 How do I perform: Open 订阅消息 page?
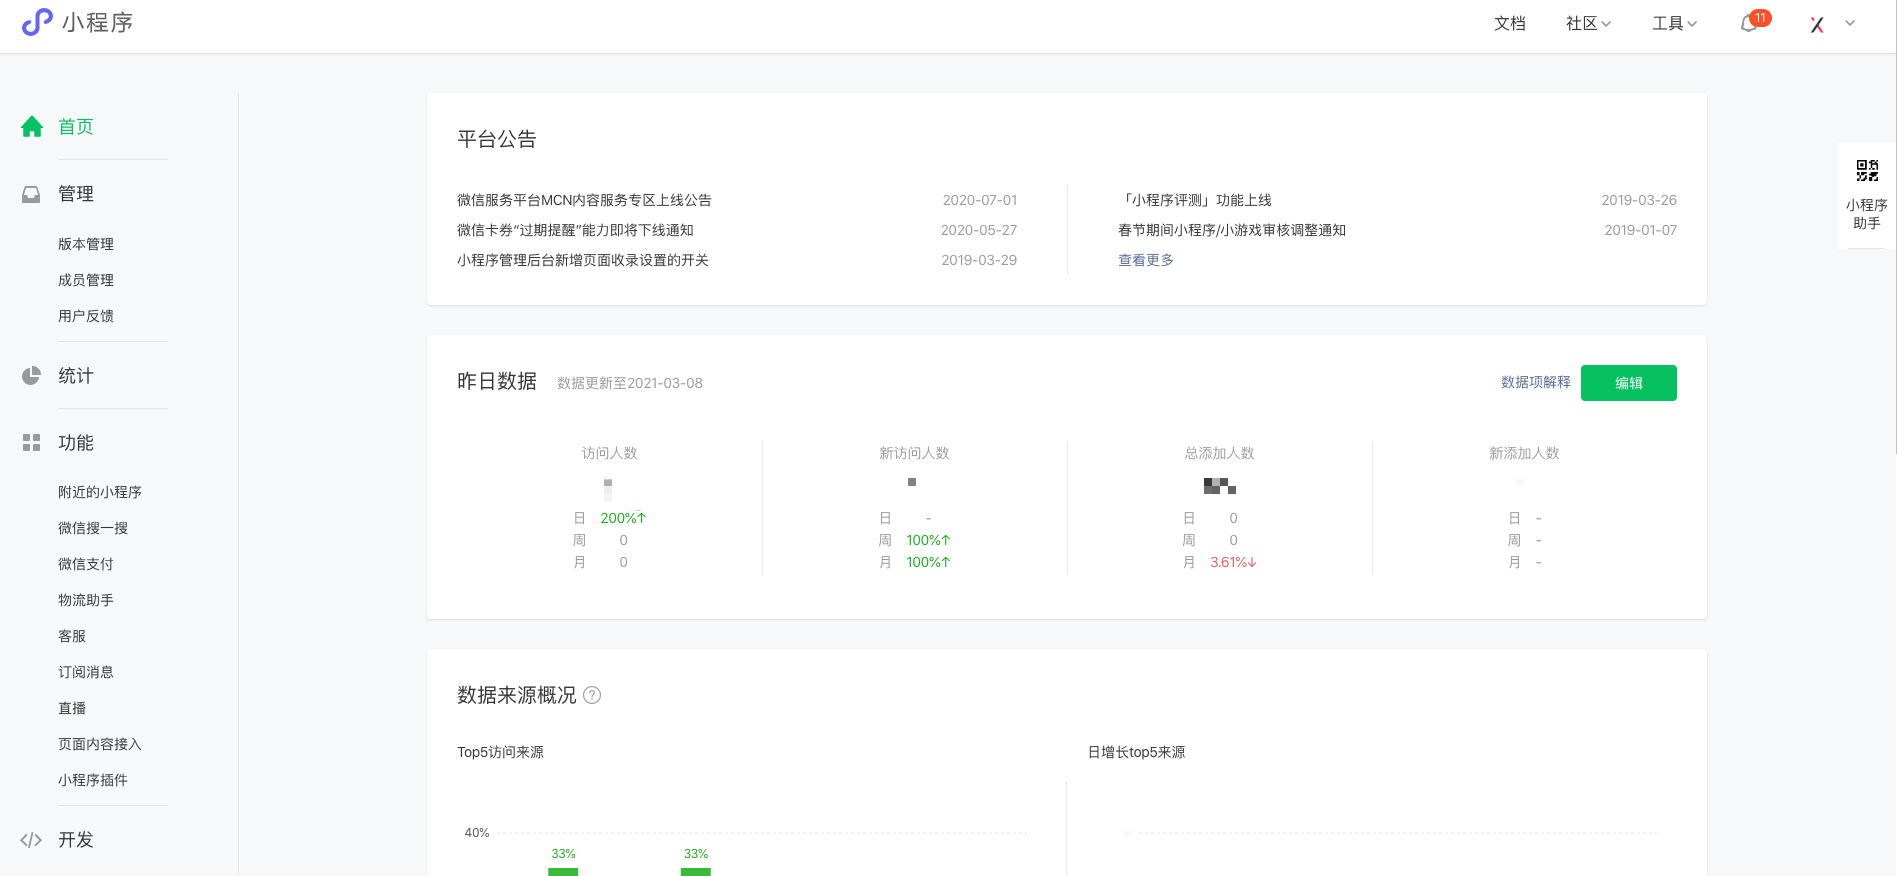click(x=86, y=672)
